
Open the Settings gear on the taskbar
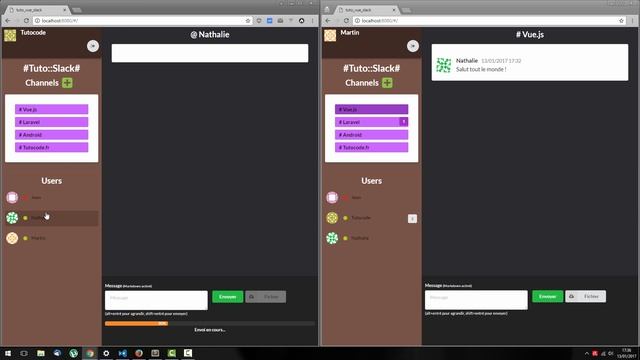coord(106,353)
